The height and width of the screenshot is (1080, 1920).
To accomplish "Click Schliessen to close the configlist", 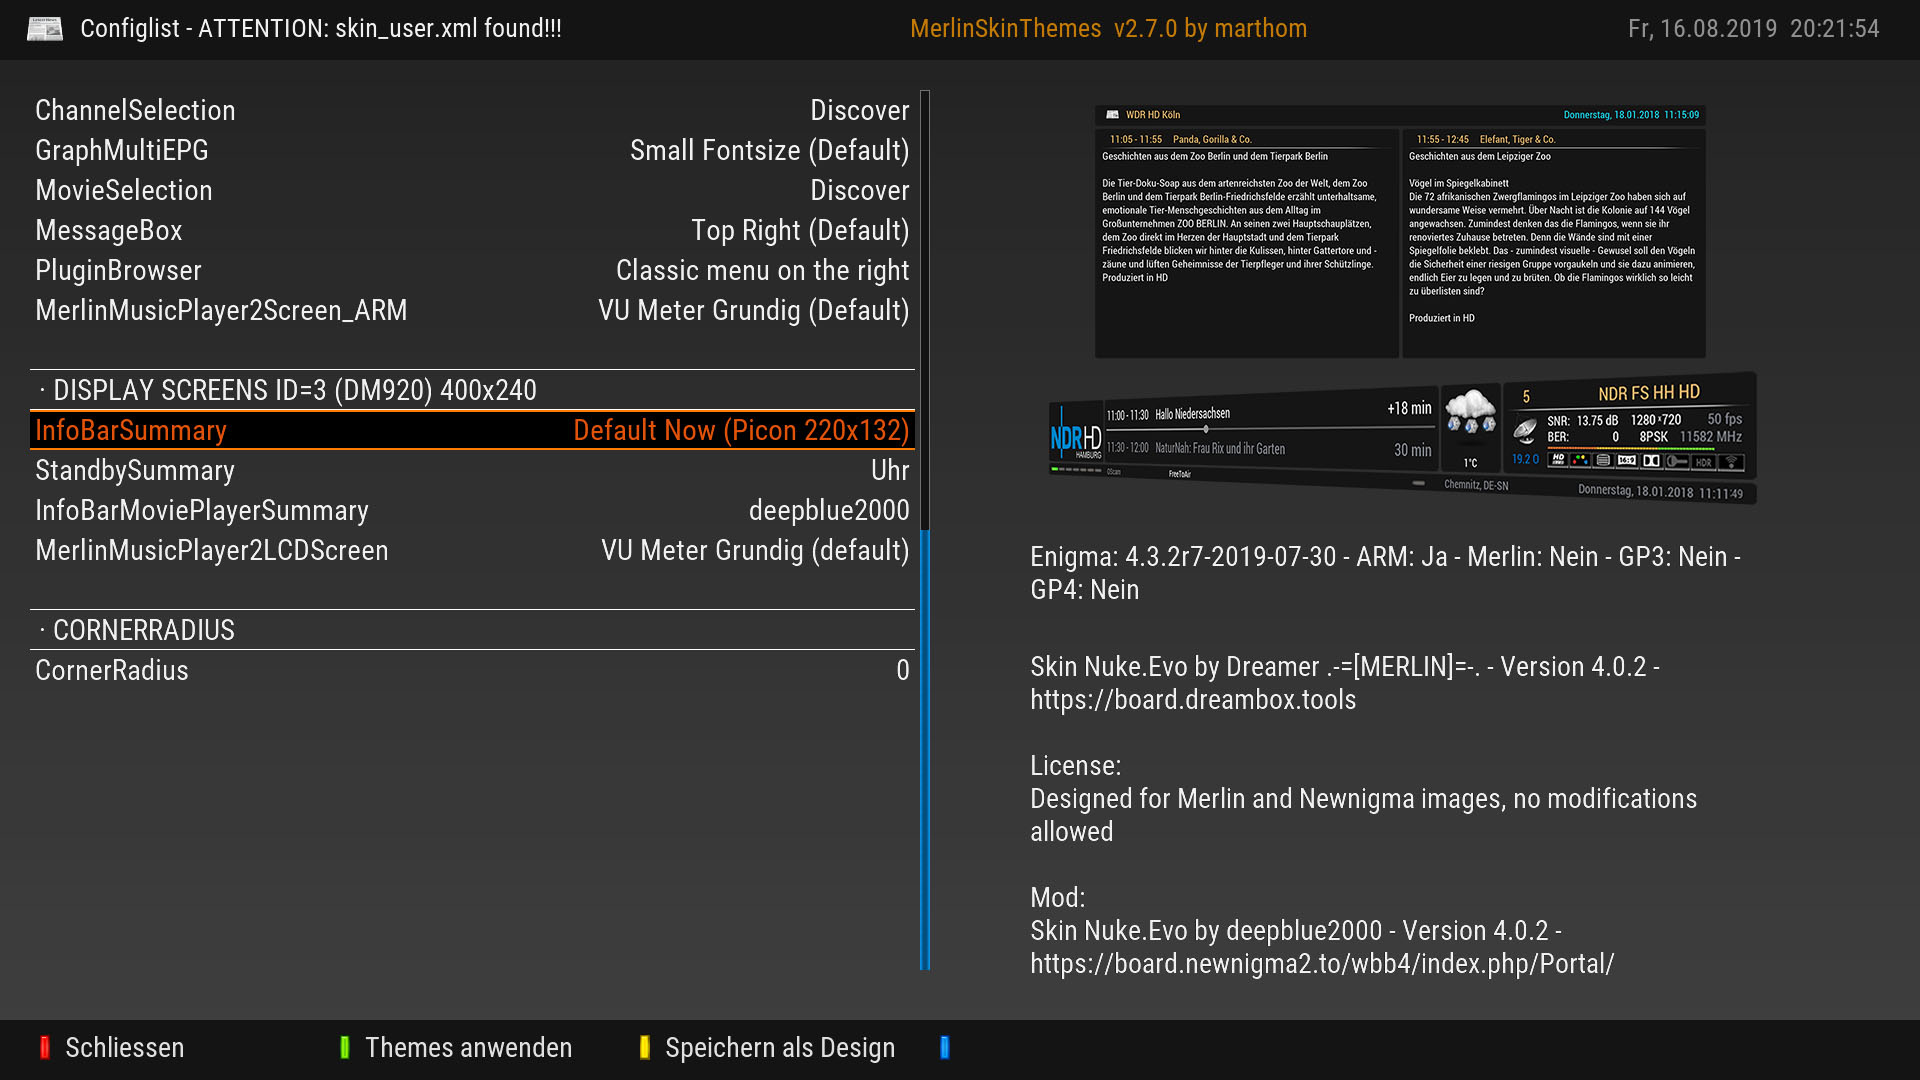I will pos(123,1047).
